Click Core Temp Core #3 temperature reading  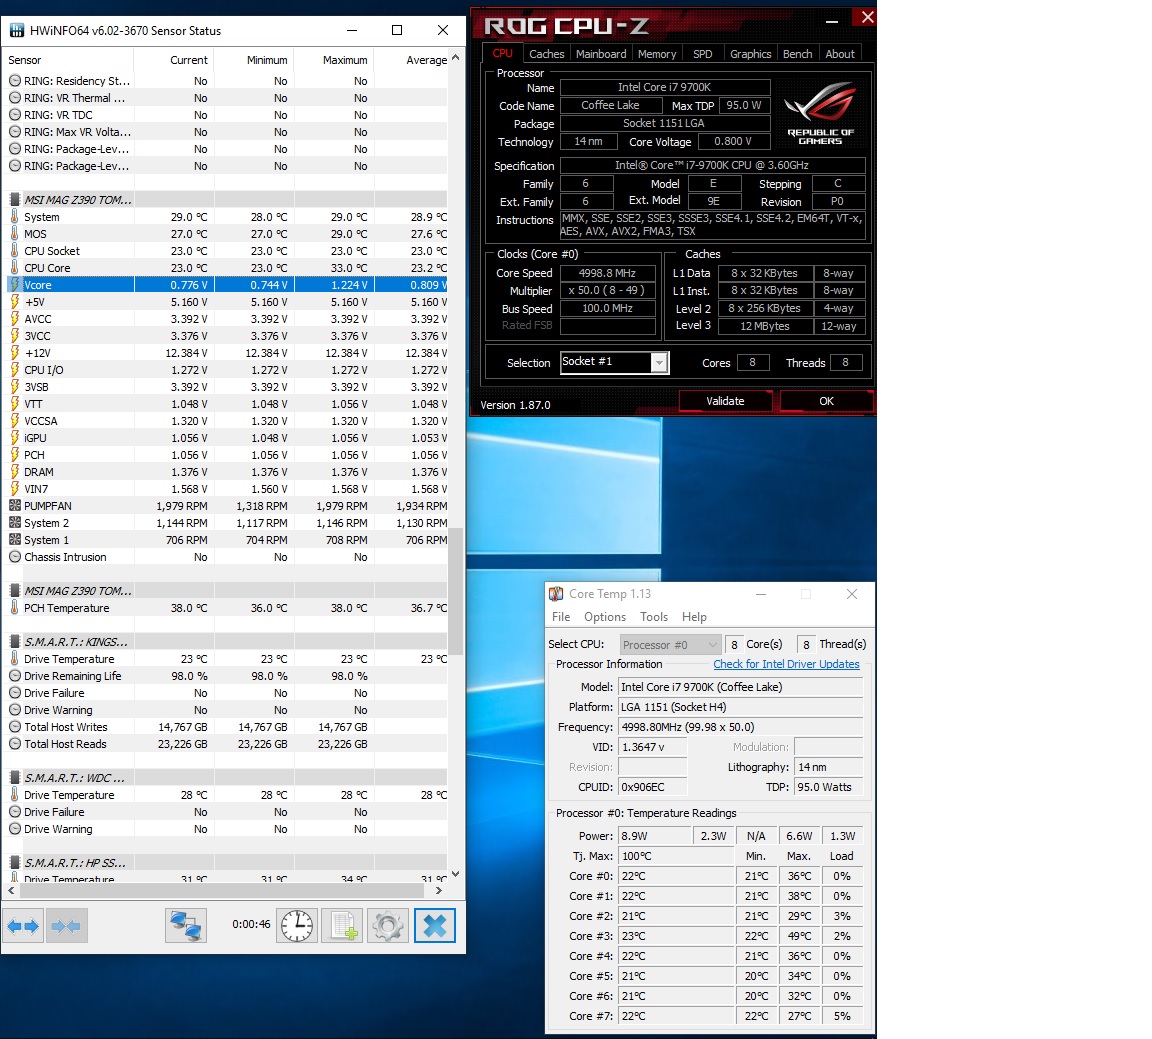(x=677, y=936)
